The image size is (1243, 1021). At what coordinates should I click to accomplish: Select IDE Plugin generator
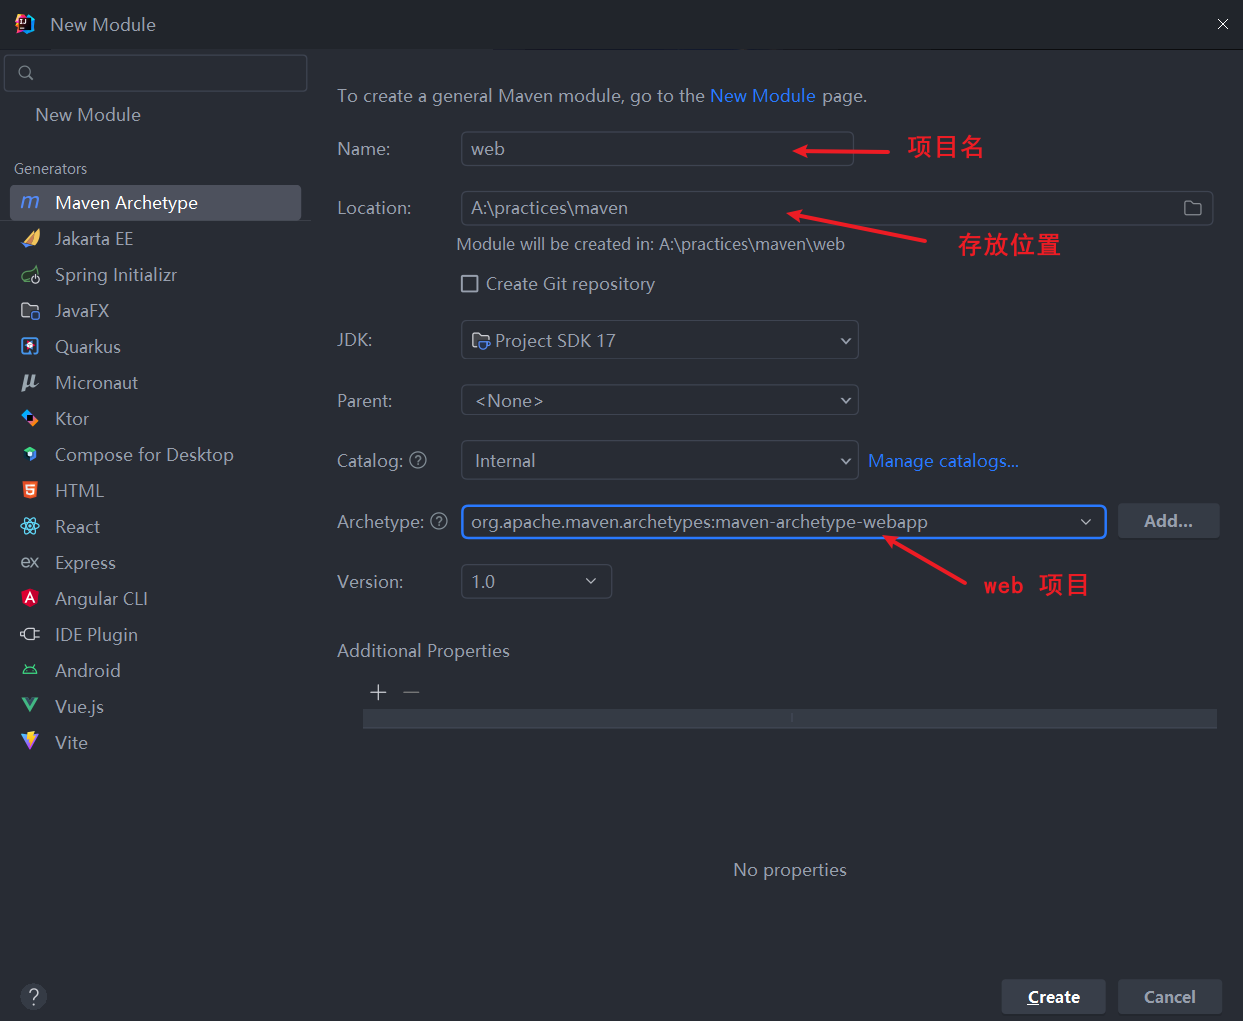tap(155, 635)
